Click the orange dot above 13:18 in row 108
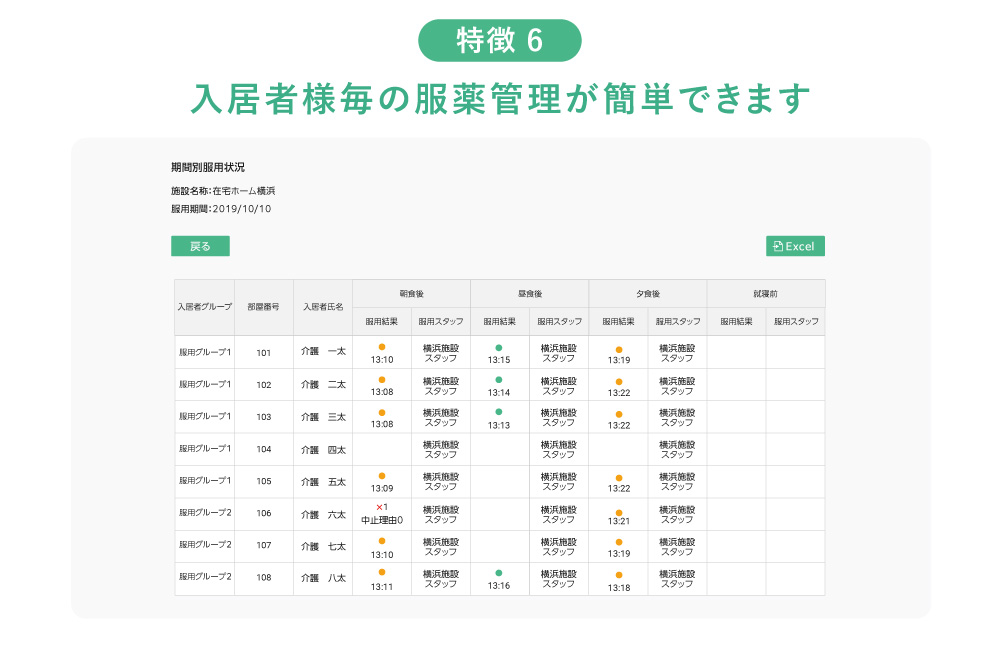Viewport: 1000px width, 646px height. coord(619,575)
